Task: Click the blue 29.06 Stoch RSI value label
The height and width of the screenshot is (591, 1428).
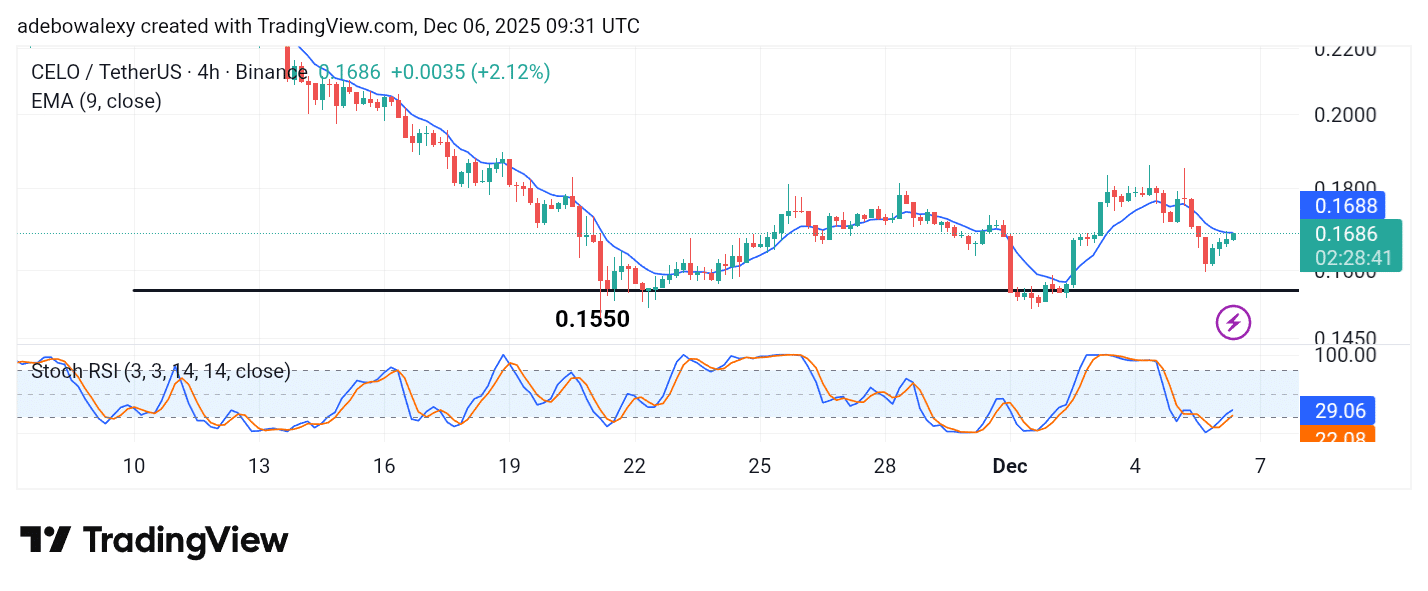Action: coord(1340,411)
